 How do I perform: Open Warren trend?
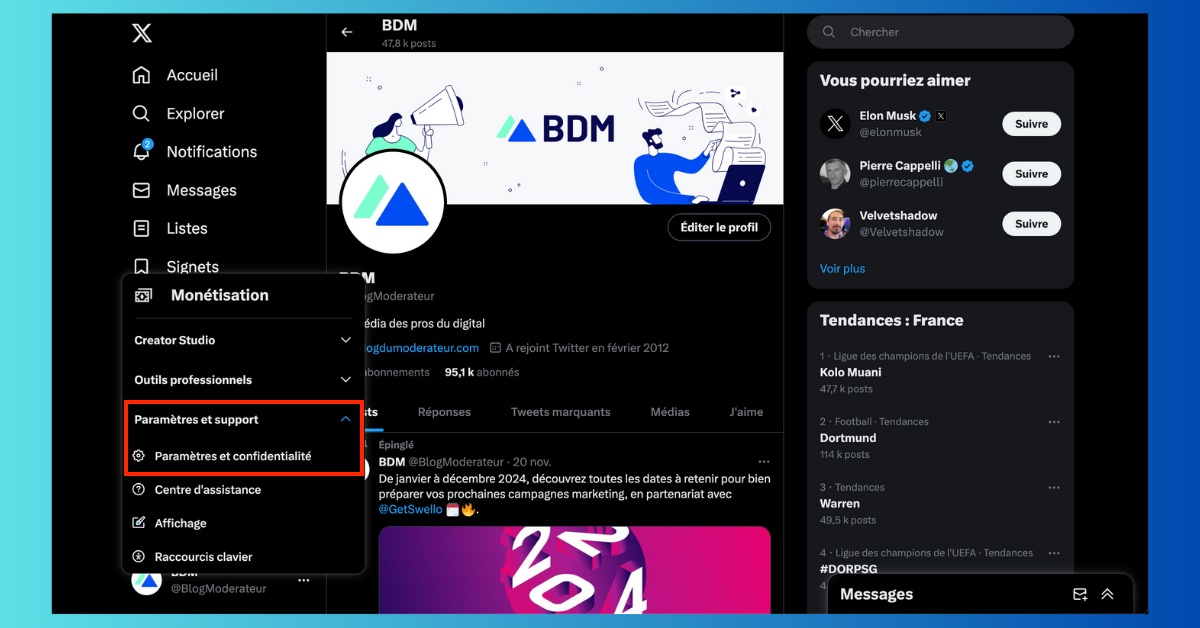940,503
